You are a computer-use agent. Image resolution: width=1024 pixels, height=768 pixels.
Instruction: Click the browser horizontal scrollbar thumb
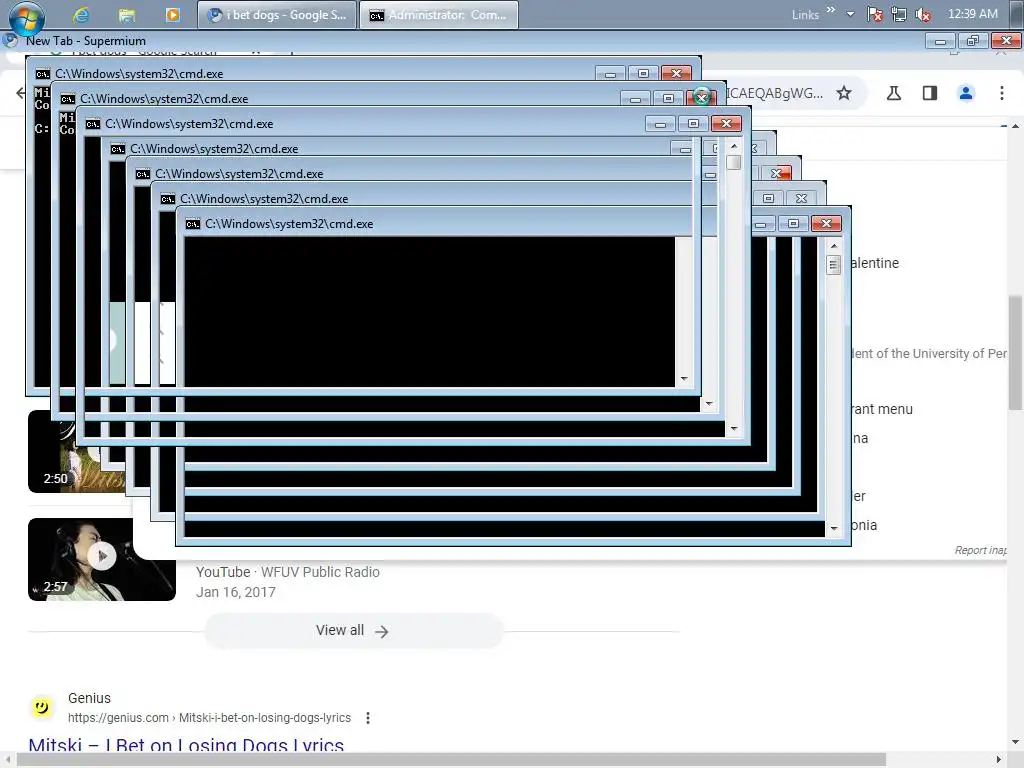[x=451, y=760]
